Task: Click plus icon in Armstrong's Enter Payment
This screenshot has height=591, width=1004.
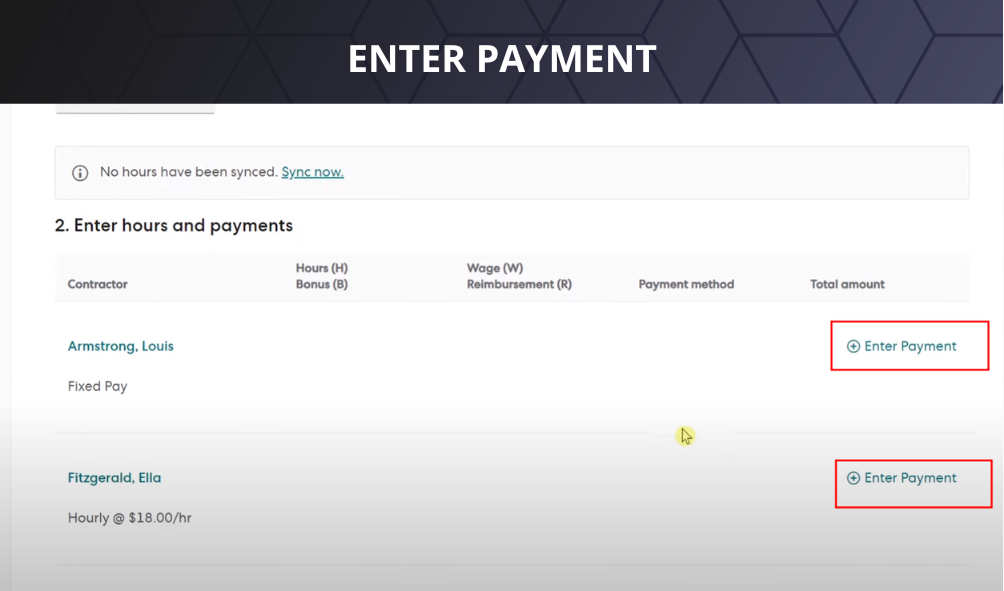Action: [854, 346]
